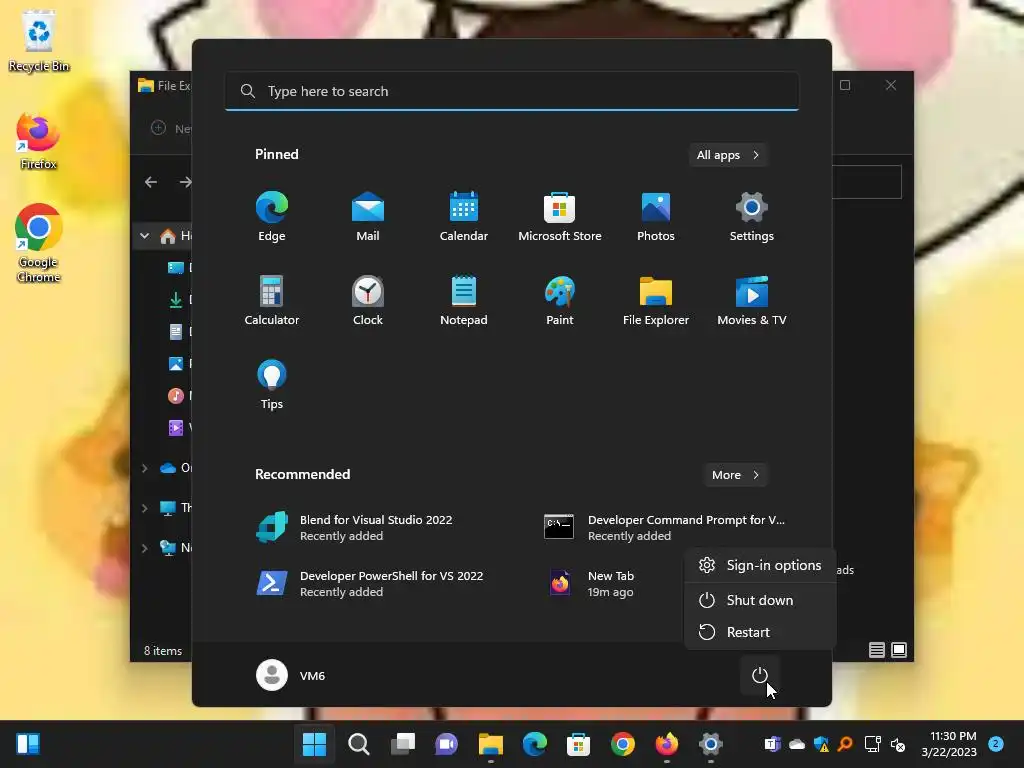
Task: Select Downloads in File Explorer sidebar
Action: pyautogui.click(x=178, y=300)
